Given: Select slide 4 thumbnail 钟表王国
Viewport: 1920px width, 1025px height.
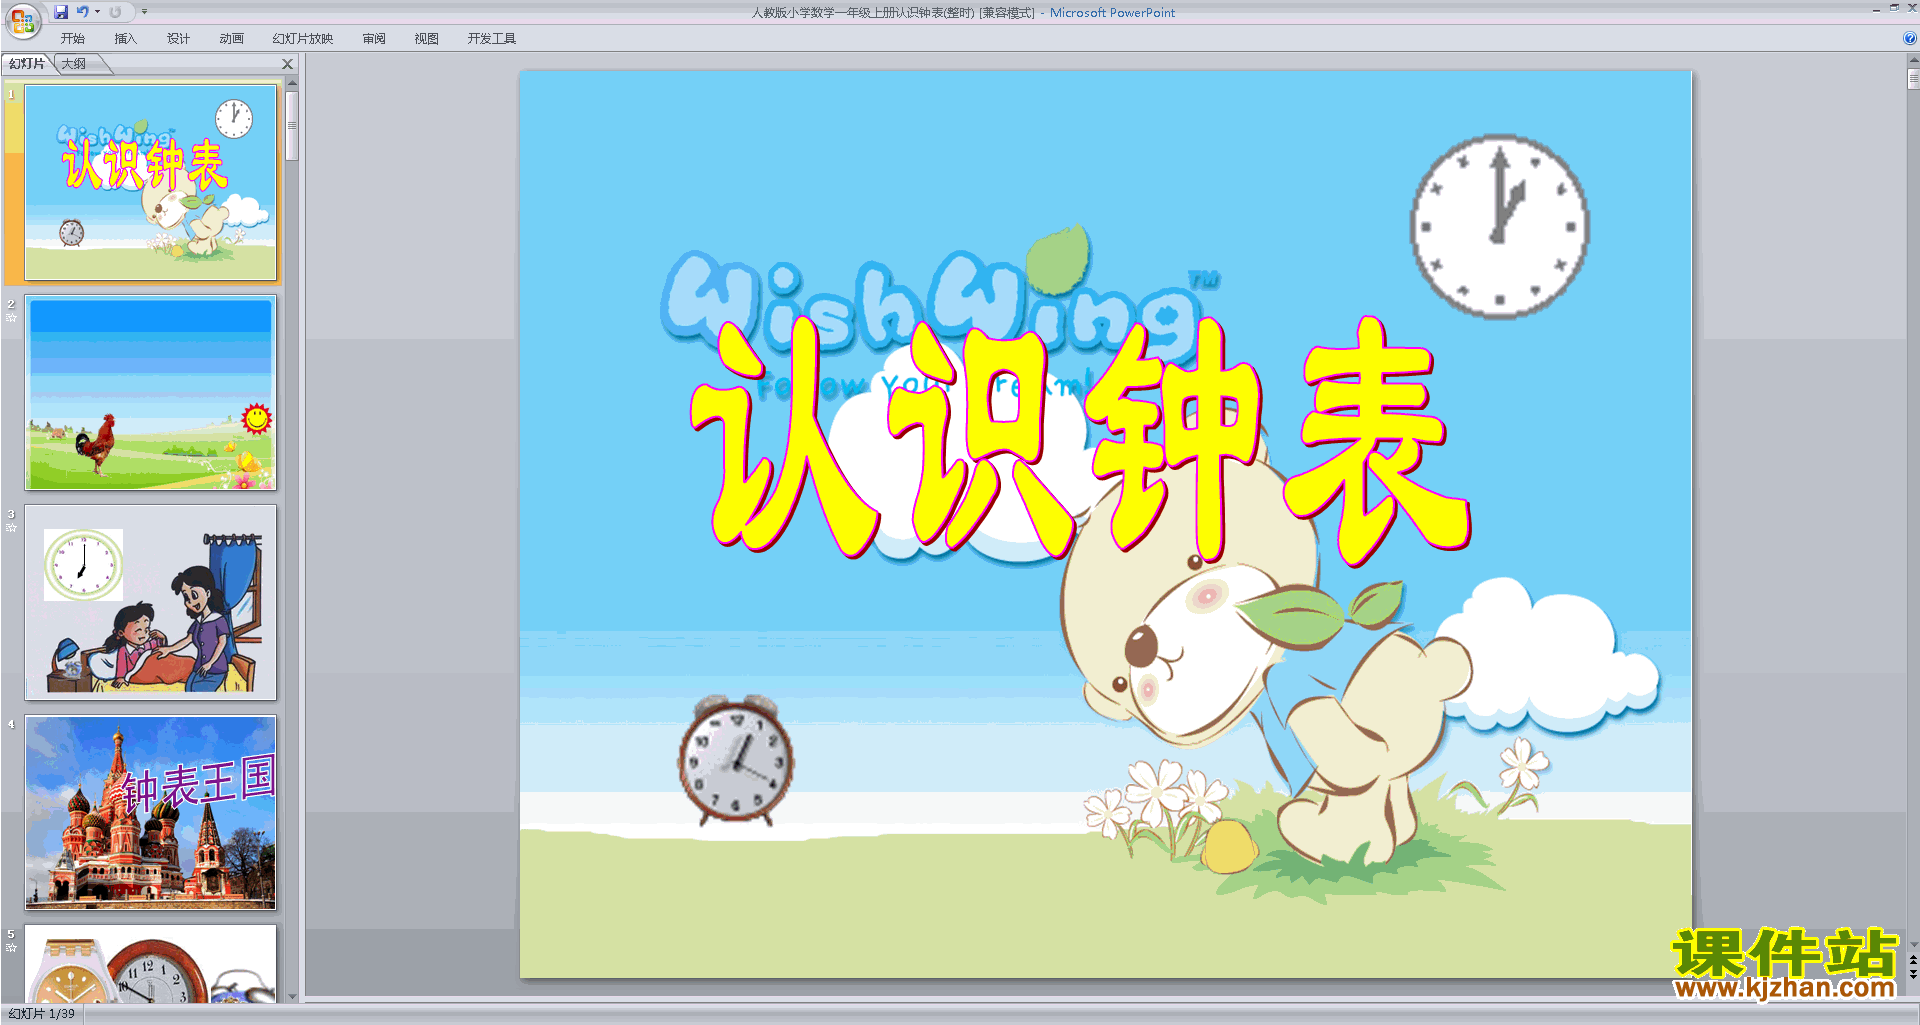Looking at the screenshot, I should [x=151, y=813].
